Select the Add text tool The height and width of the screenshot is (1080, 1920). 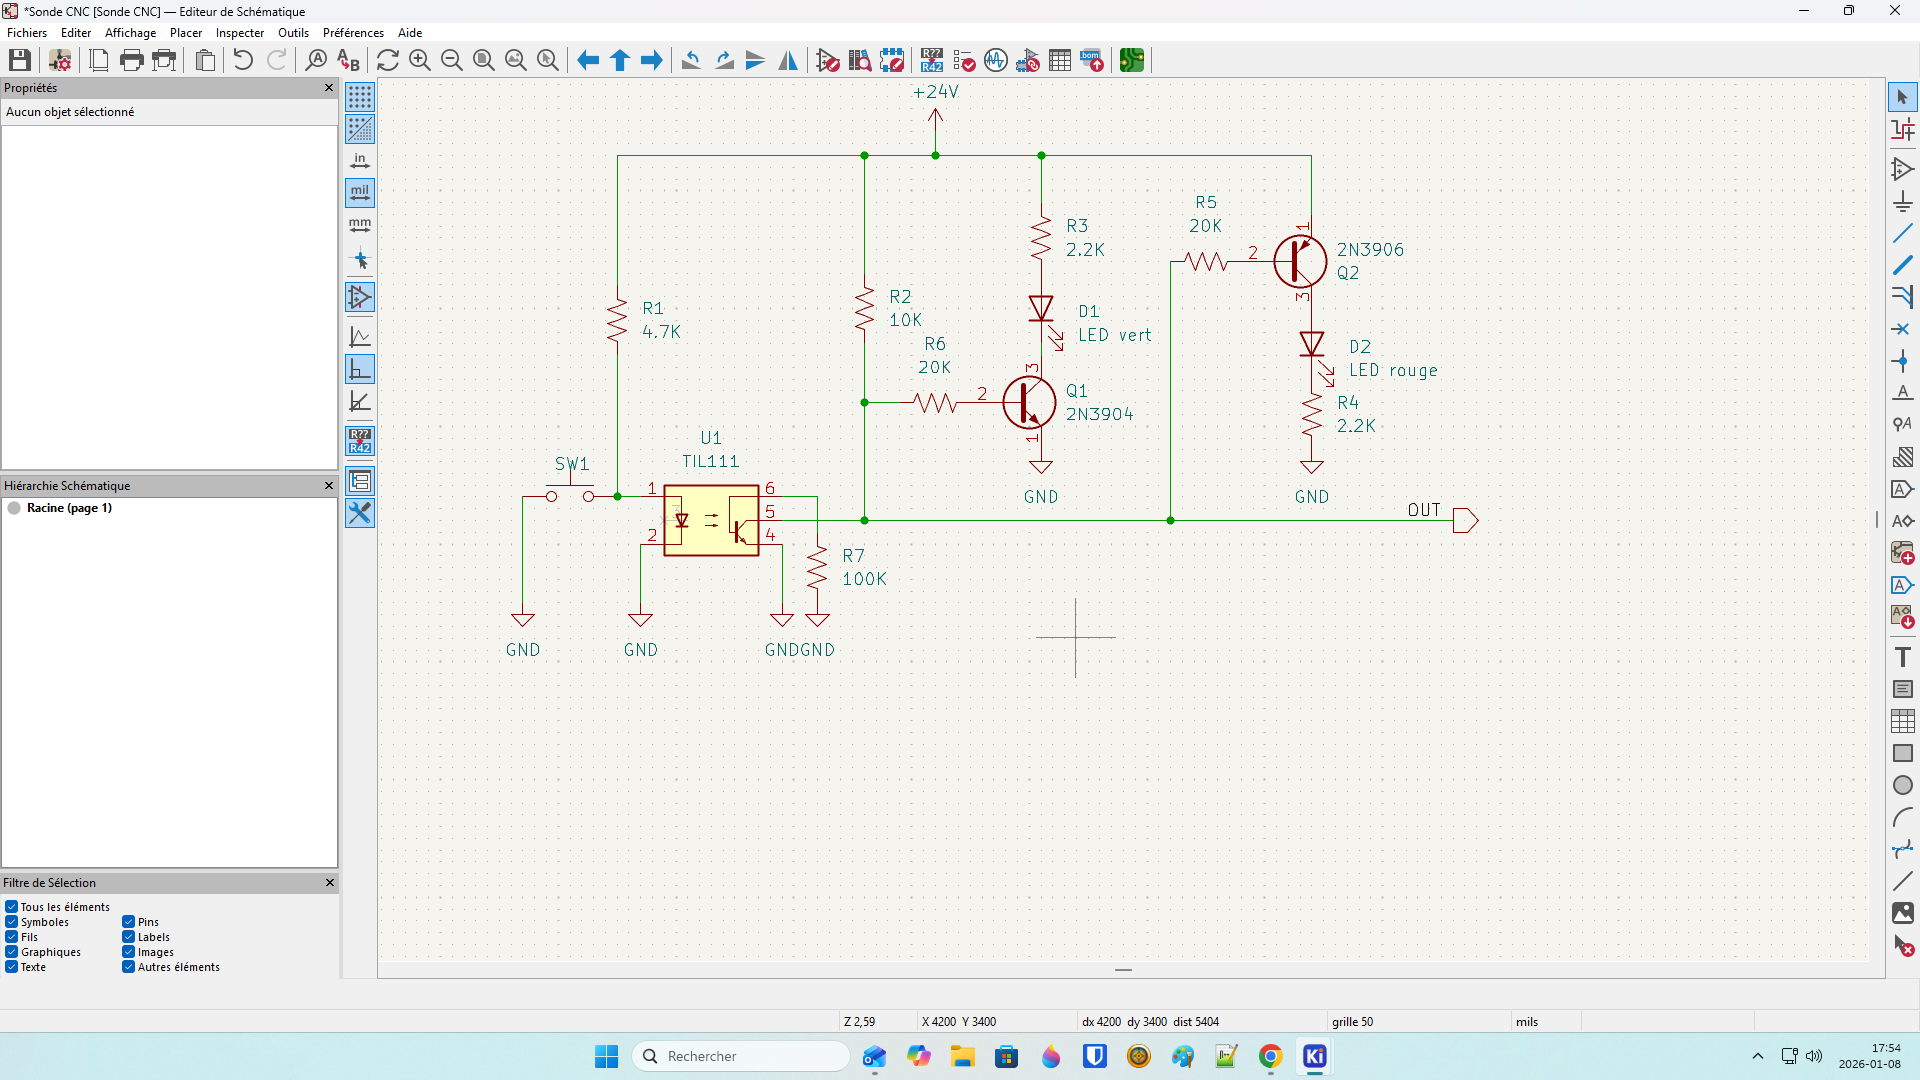click(1902, 657)
